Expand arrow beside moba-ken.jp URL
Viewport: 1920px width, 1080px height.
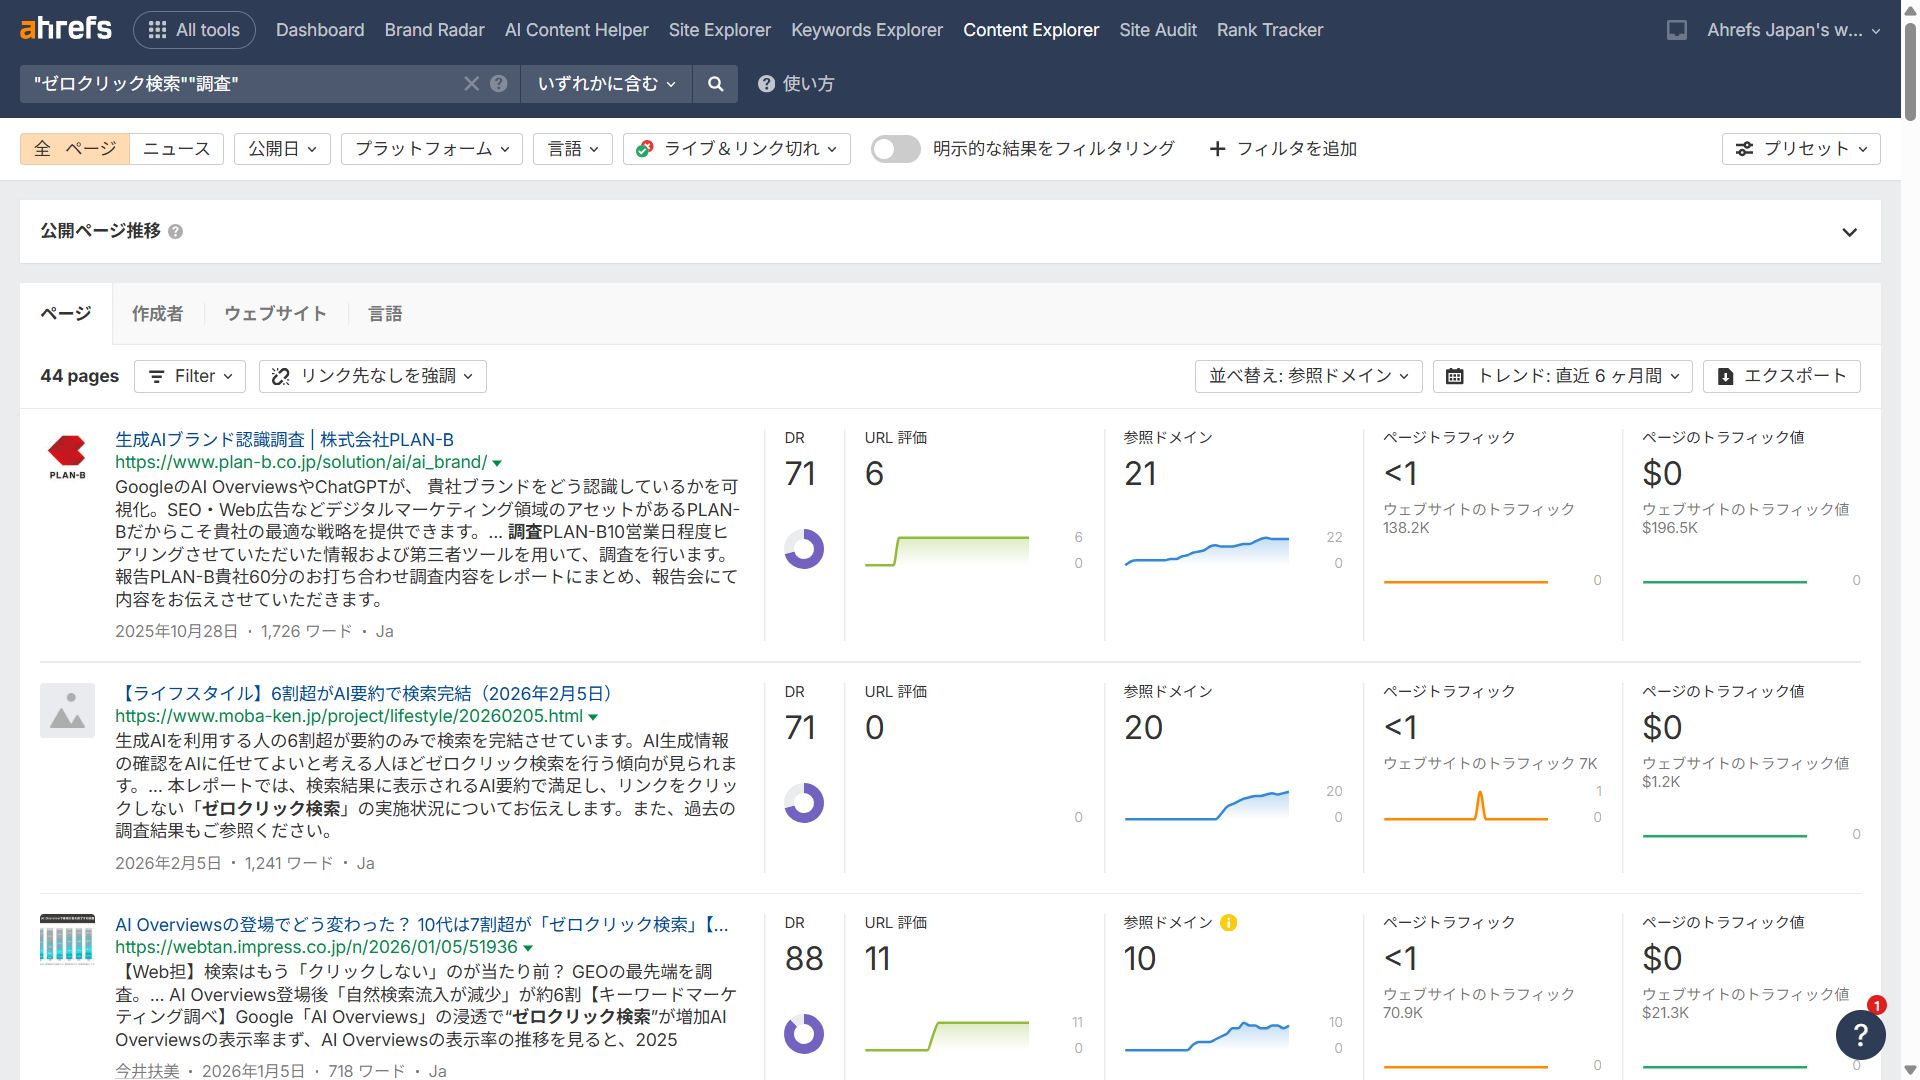coord(593,718)
